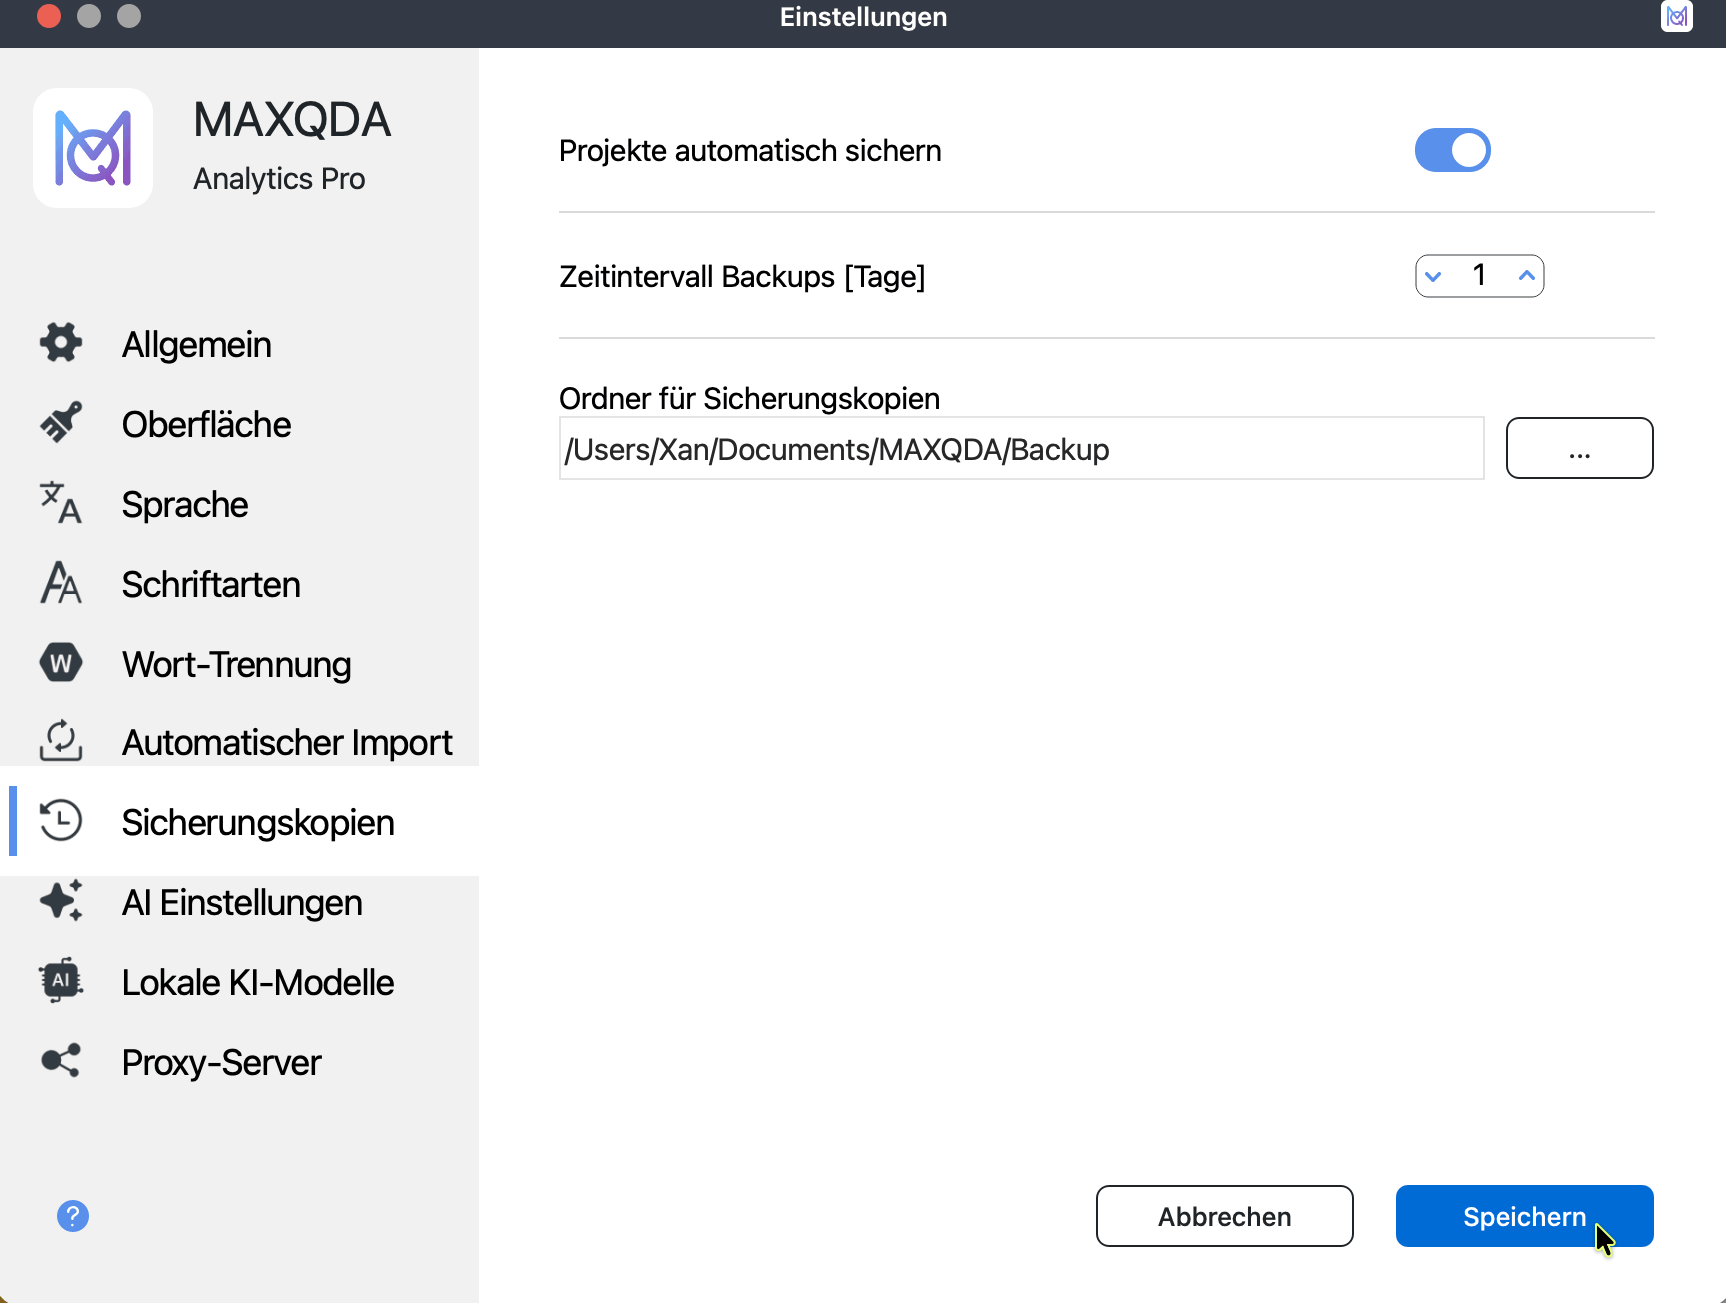1726x1303 pixels.
Task: Click the backup interval value 1
Action: [1479, 275]
